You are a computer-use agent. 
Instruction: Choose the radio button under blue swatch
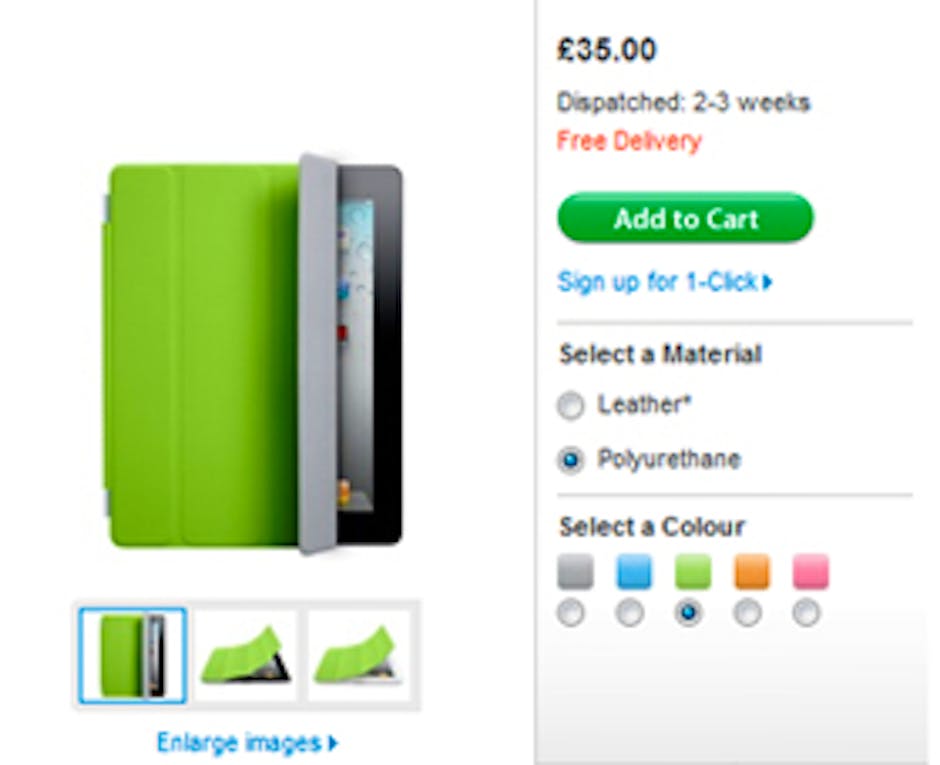point(629,613)
